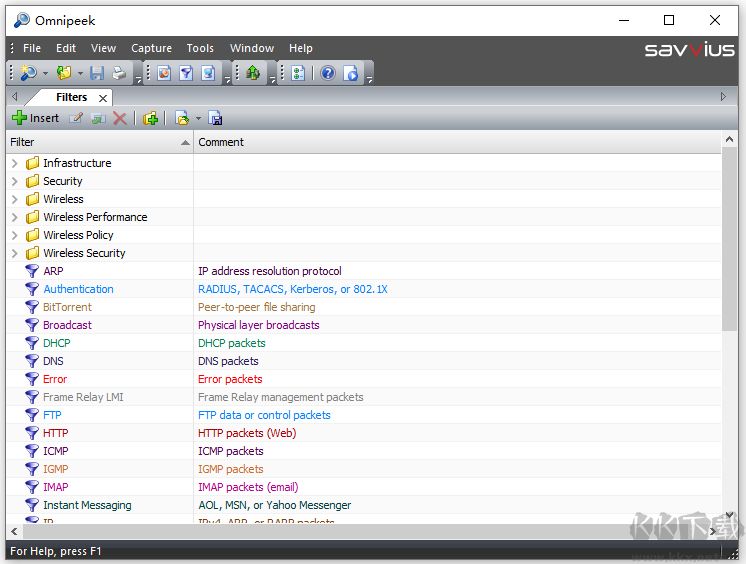Click the Insert Group folder-plus icon
Viewport: 746px width, 564px height.
(150, 118)
